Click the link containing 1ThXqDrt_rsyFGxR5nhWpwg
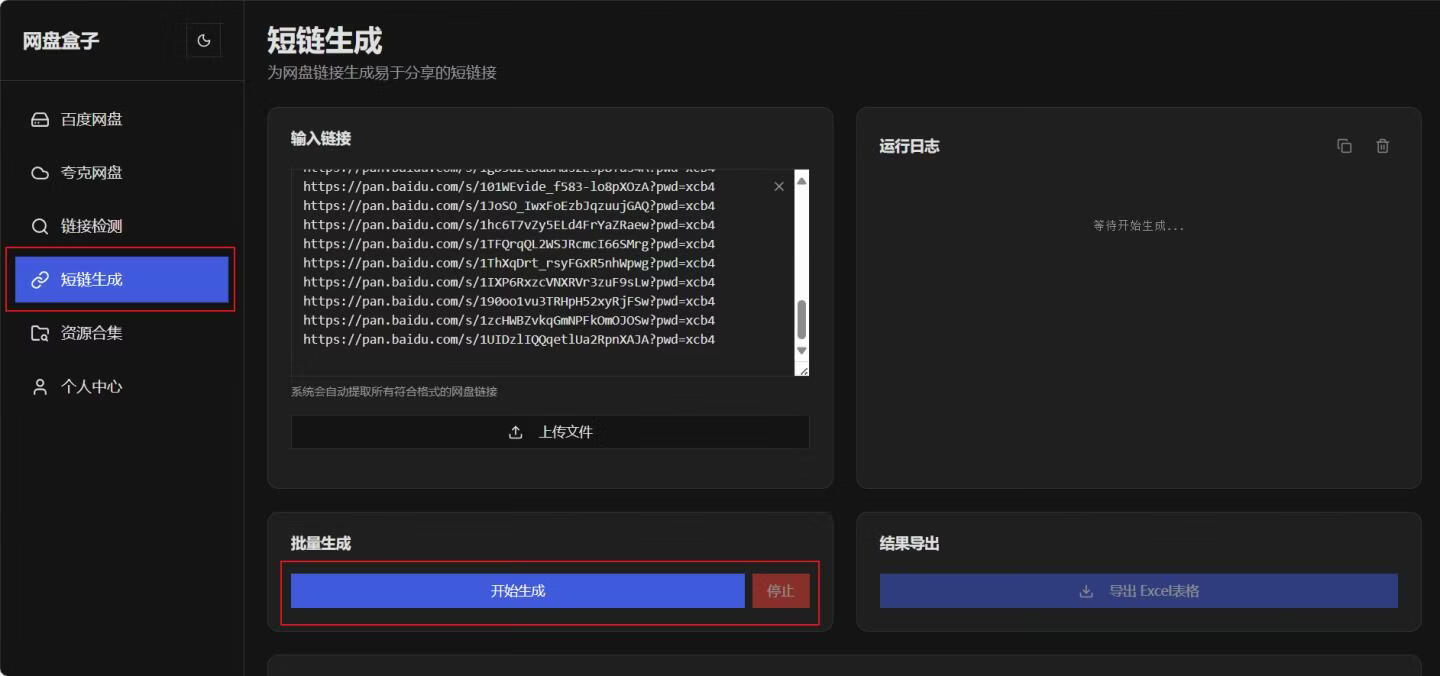 coord(509,263)
